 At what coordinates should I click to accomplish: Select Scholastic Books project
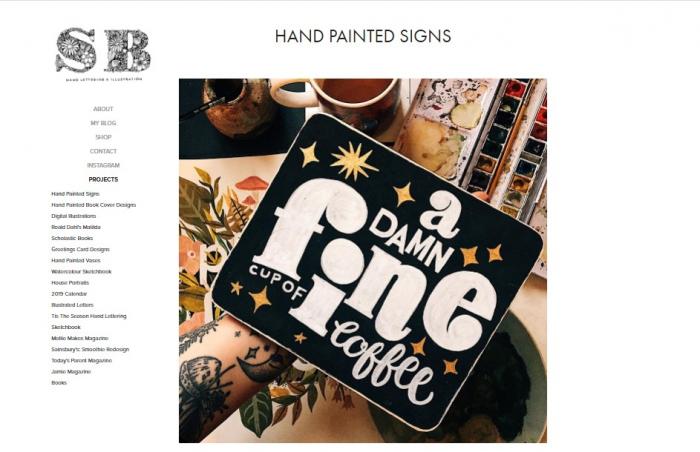[x=72, y=239]
